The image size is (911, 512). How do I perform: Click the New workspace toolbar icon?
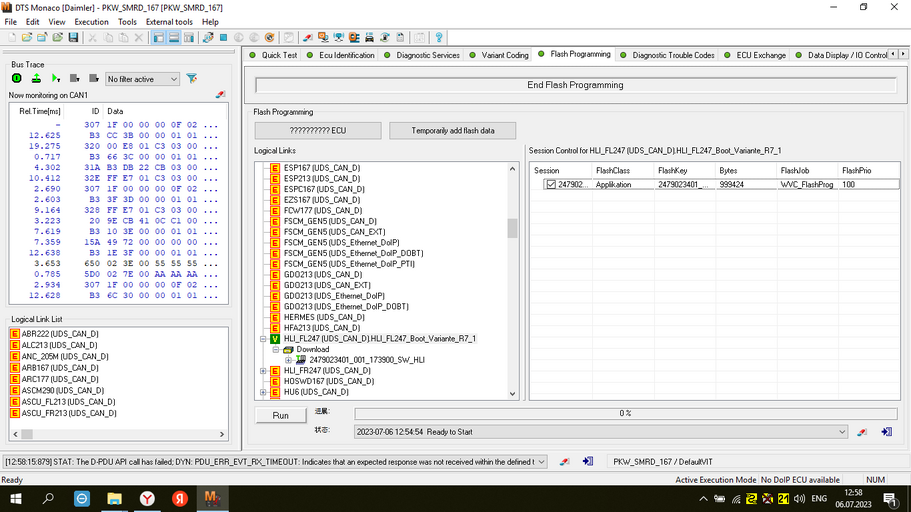12,38
